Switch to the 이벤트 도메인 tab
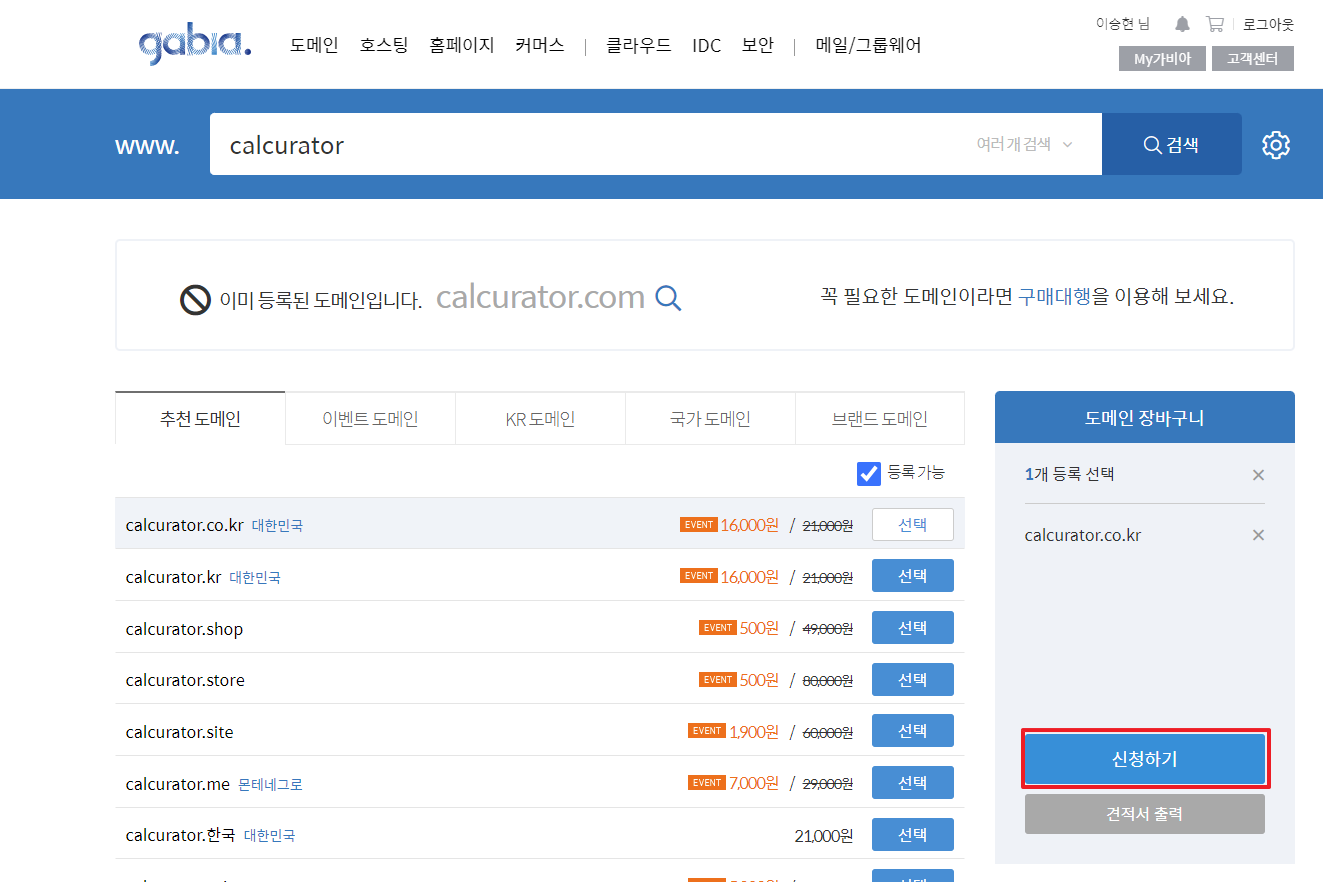The width and height of the screenshot is (1323, 882). 370,419
